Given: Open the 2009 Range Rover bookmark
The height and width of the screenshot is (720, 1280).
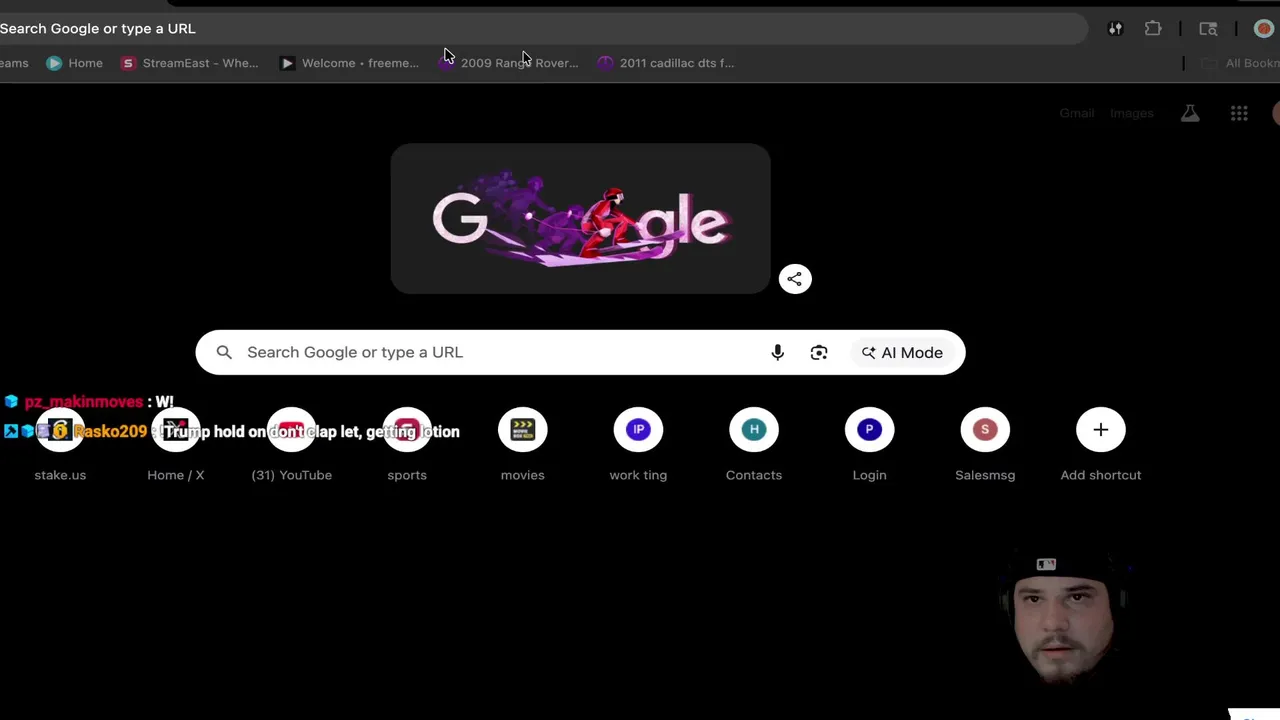Looking at the screenshot, I should tap(508, 63).
